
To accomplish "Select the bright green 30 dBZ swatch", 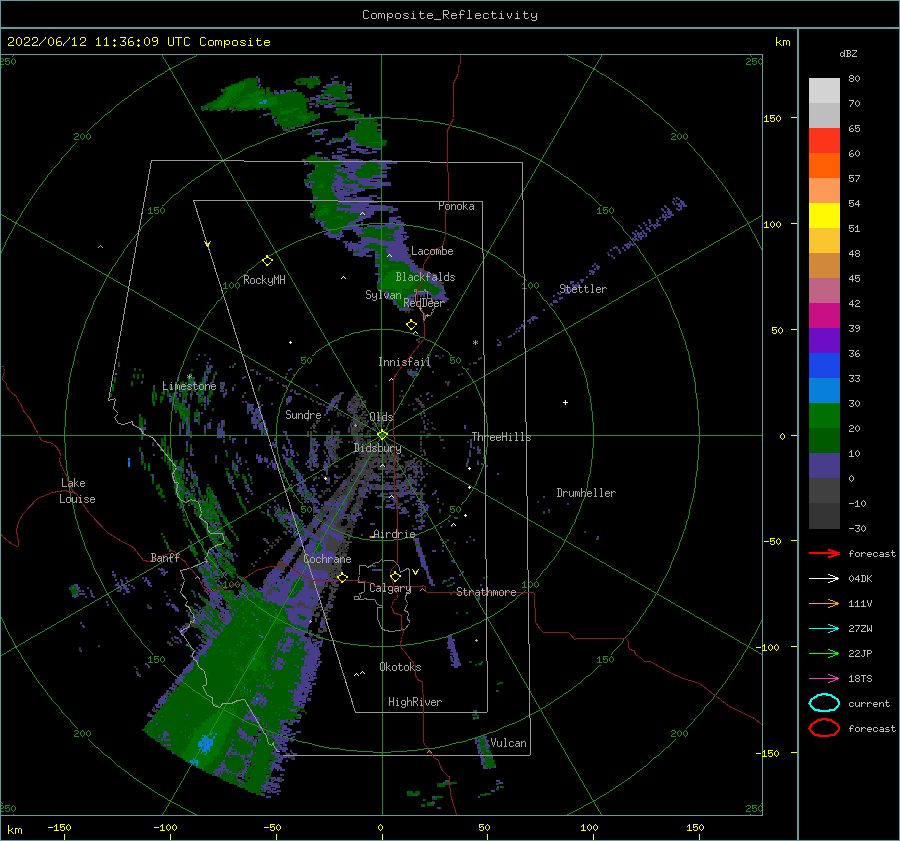I will coord(824,415).
